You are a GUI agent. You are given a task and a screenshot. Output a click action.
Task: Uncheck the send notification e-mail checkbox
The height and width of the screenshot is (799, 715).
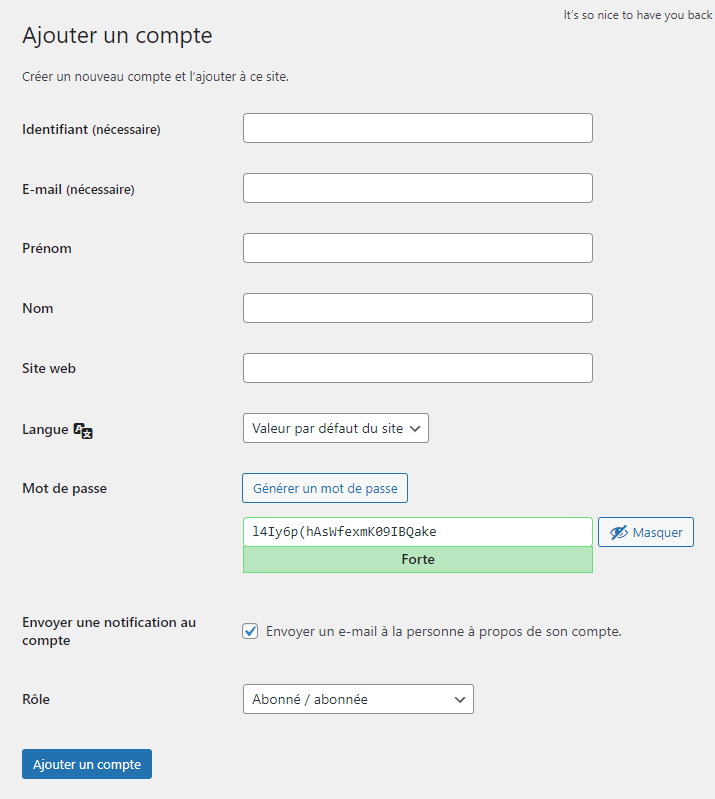coord(250,631)
